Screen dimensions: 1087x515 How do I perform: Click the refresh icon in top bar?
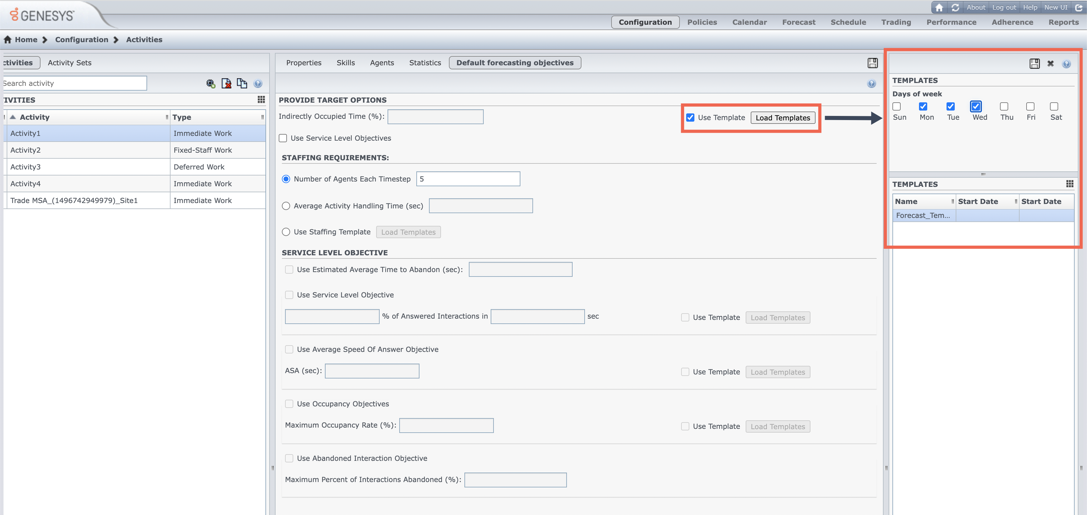[x=955, y=7]
